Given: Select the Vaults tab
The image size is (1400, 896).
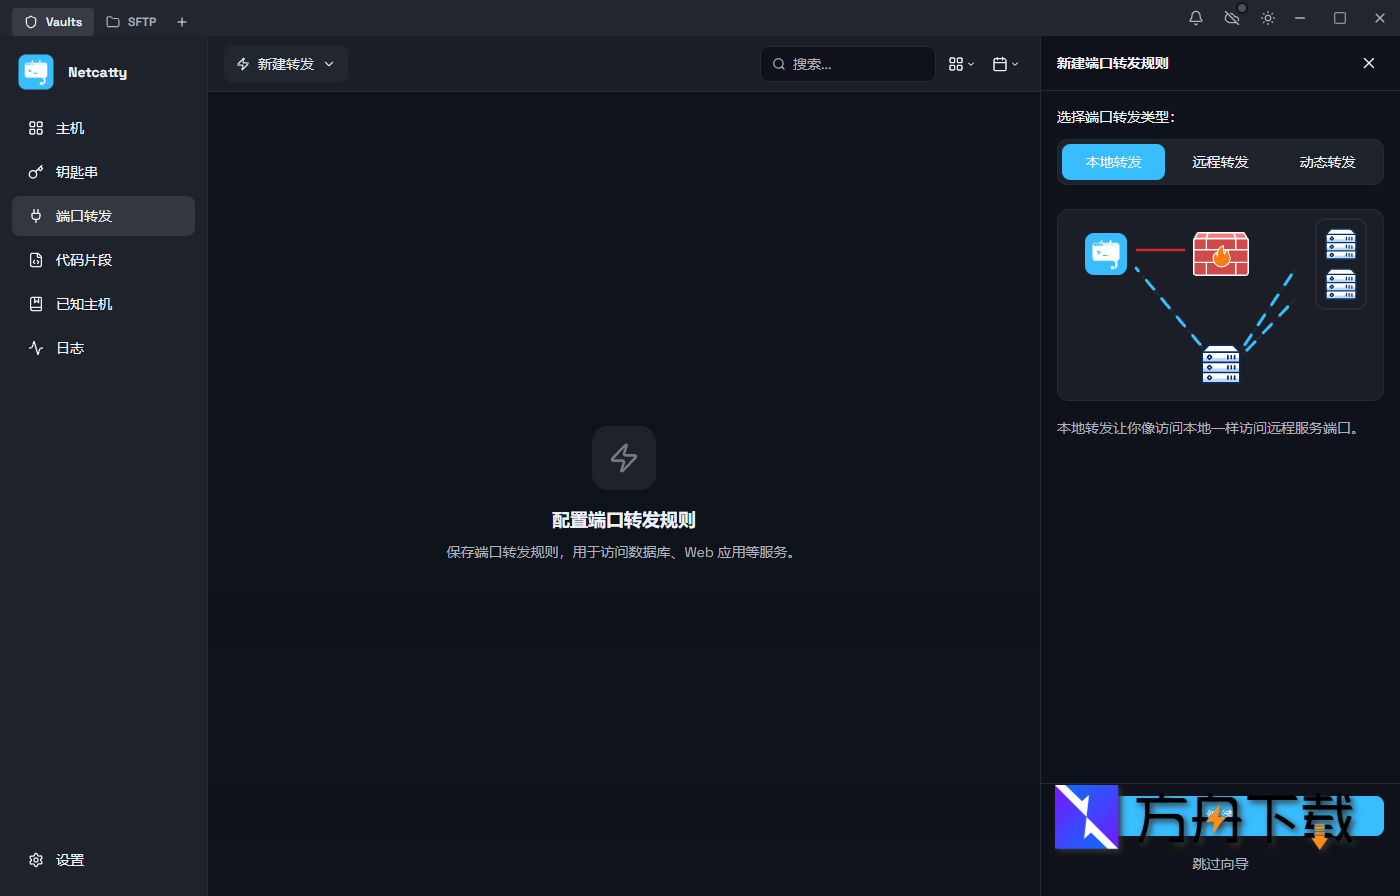Looking at the screenshot, I should pyautogui.click(x=52, y=21).
